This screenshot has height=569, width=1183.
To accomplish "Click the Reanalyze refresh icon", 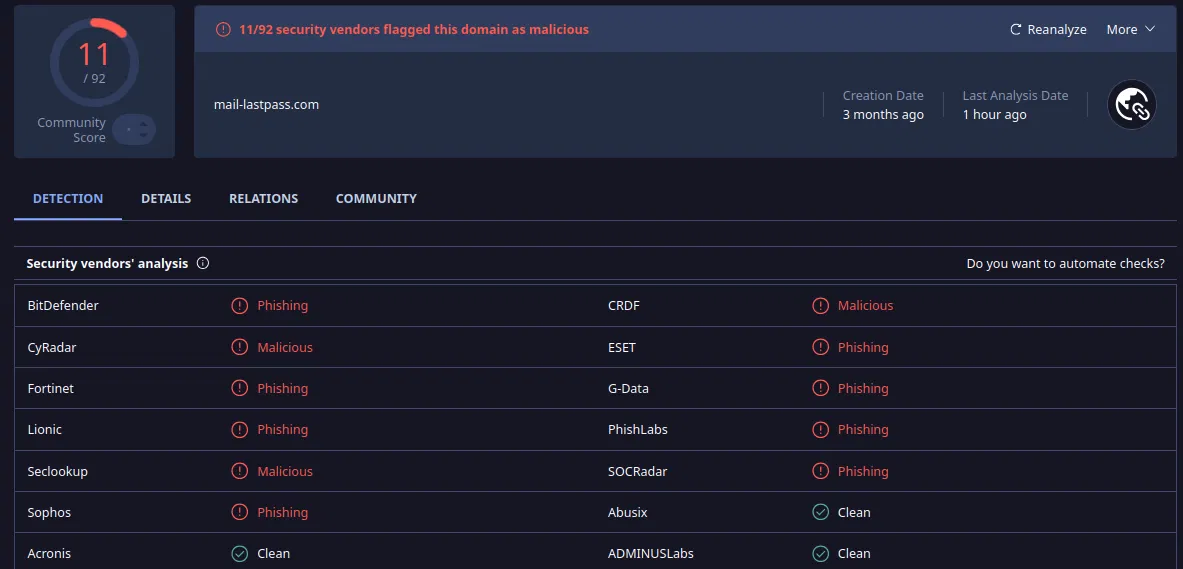I will point(1016,30).
